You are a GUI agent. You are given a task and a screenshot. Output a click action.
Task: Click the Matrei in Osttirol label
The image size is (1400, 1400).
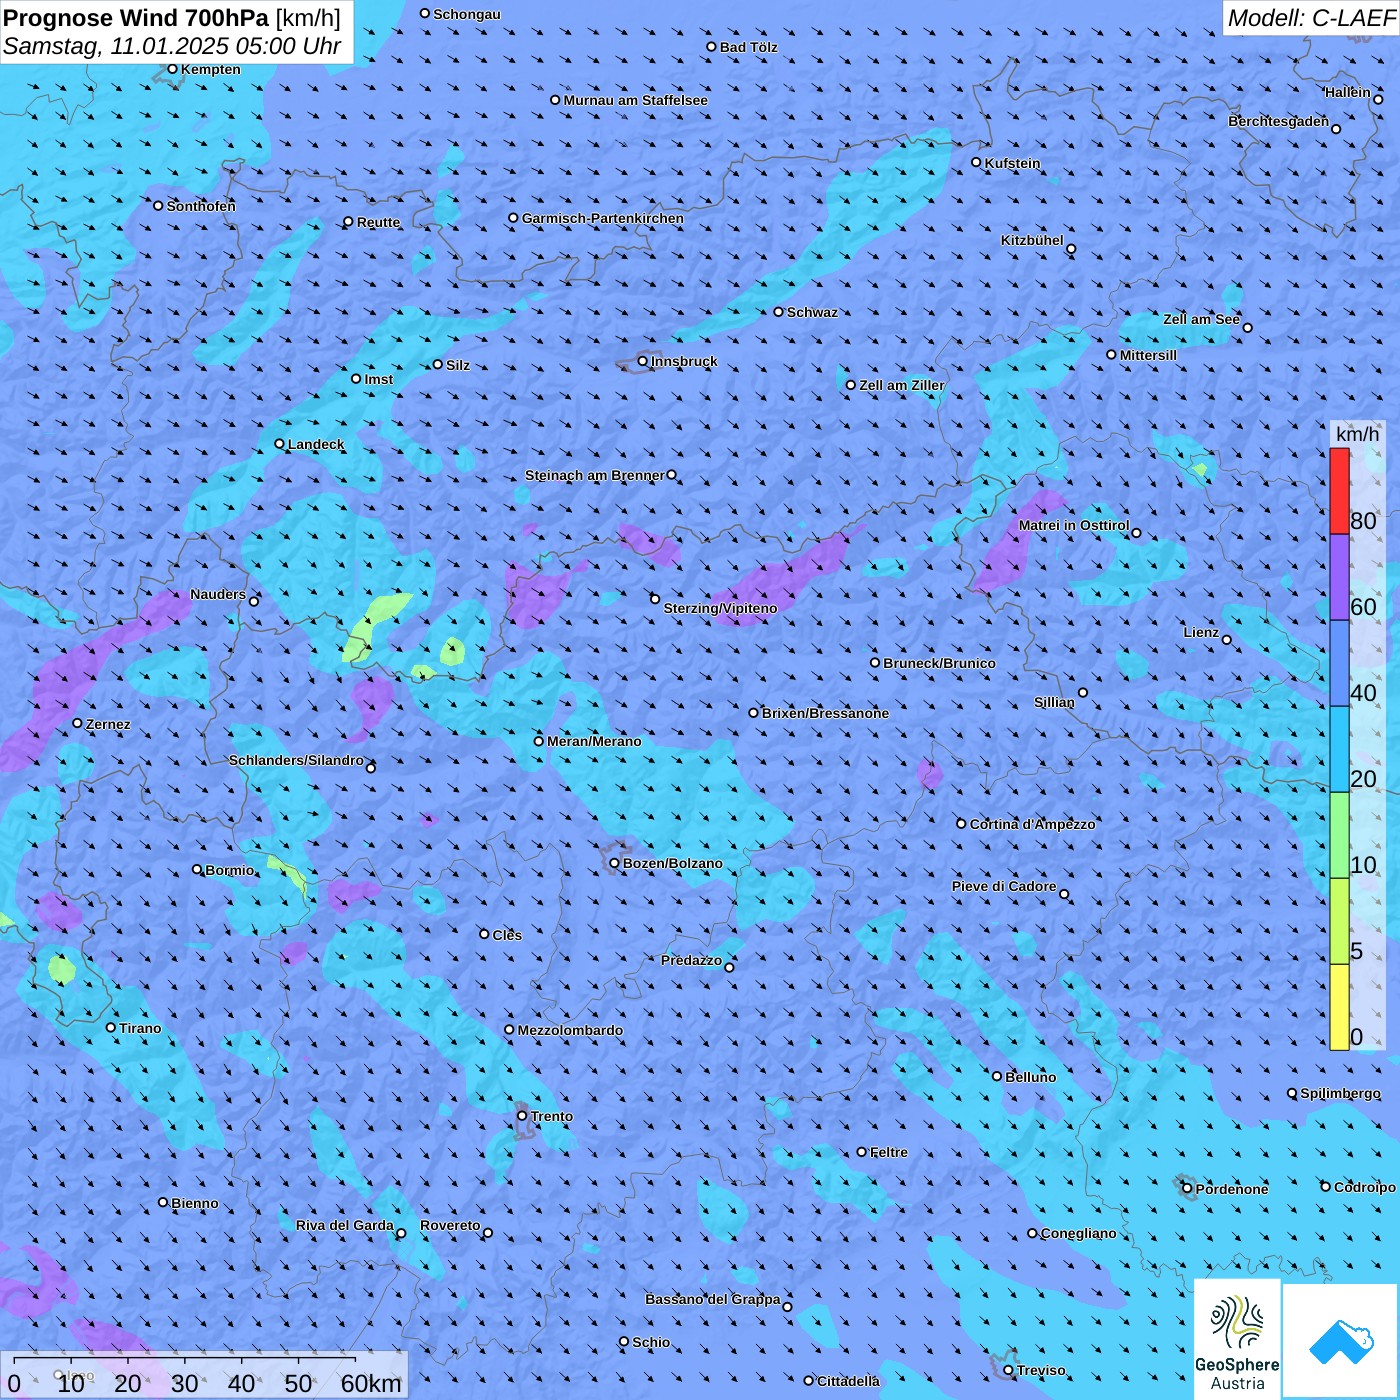(1074, 525)
